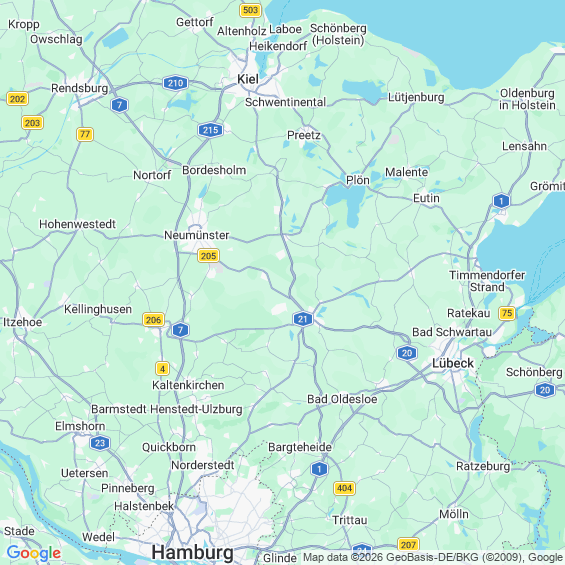The width and height of the screenshot is (565, 565).
Task: Select the Lübeck city label
Action: [x=453, y=363]
